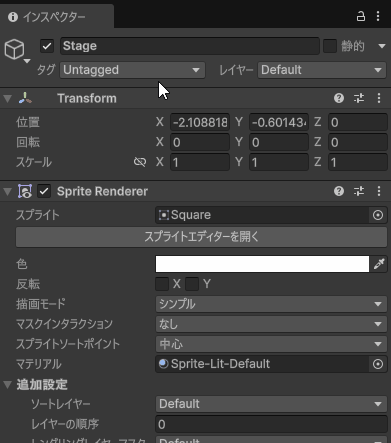Select the Inspector (インスペクター) tab
This screenshot has height=443, width=391.
point(57,17)
